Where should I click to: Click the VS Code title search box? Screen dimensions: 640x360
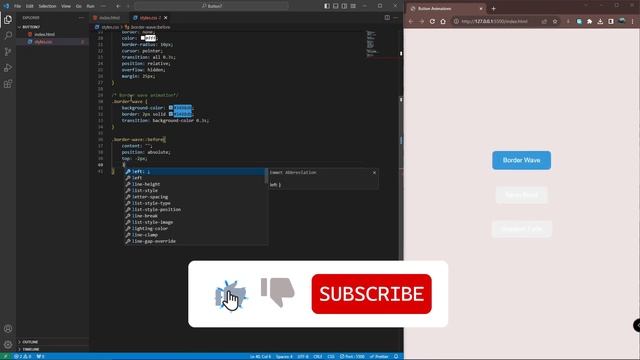coord(211,6)
